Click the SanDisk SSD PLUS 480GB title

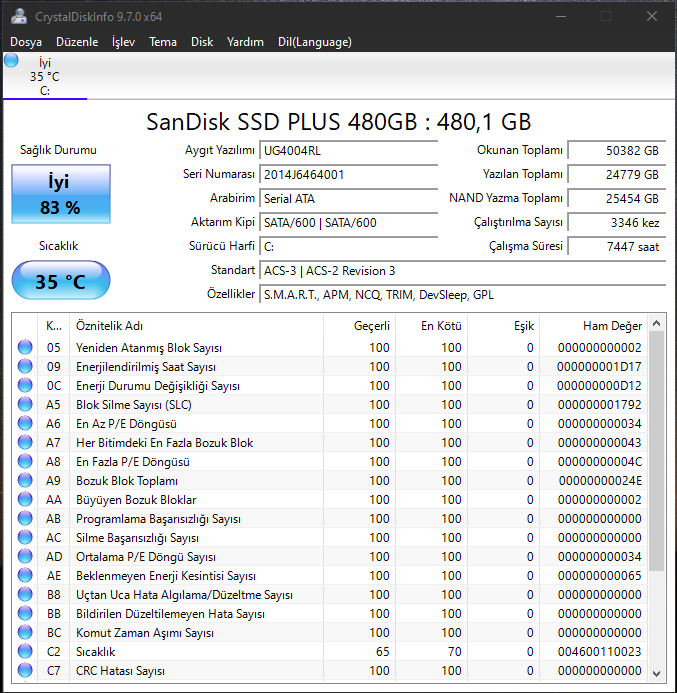(x=338, y=122)
